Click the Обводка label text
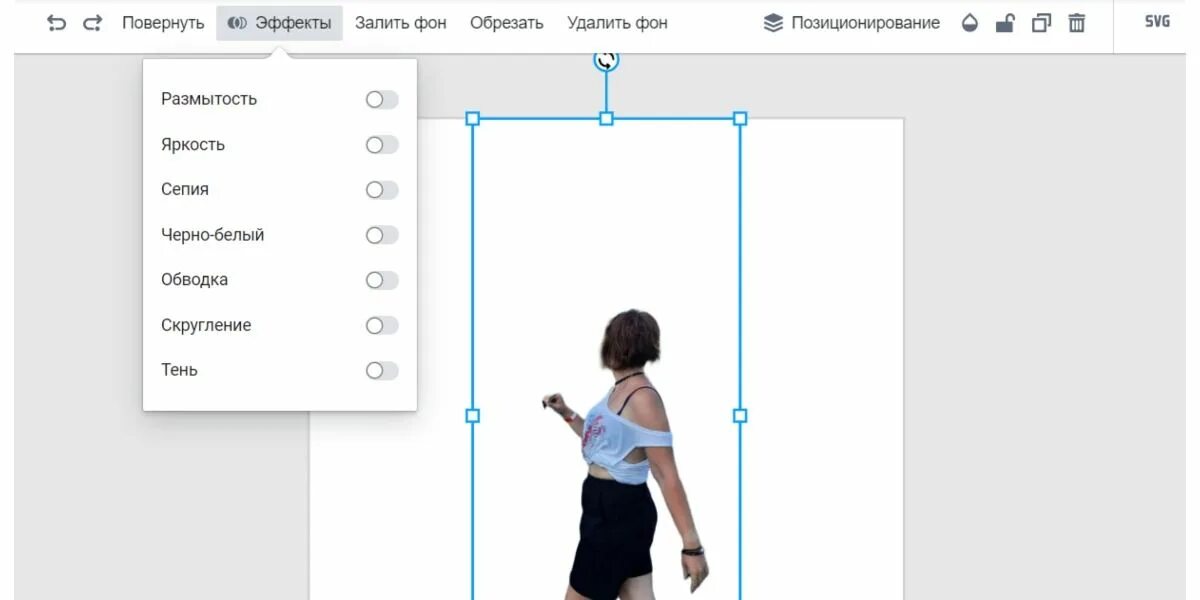This screenshot has height=600, width=1200. pyautogui.click(x=194, y=280)
